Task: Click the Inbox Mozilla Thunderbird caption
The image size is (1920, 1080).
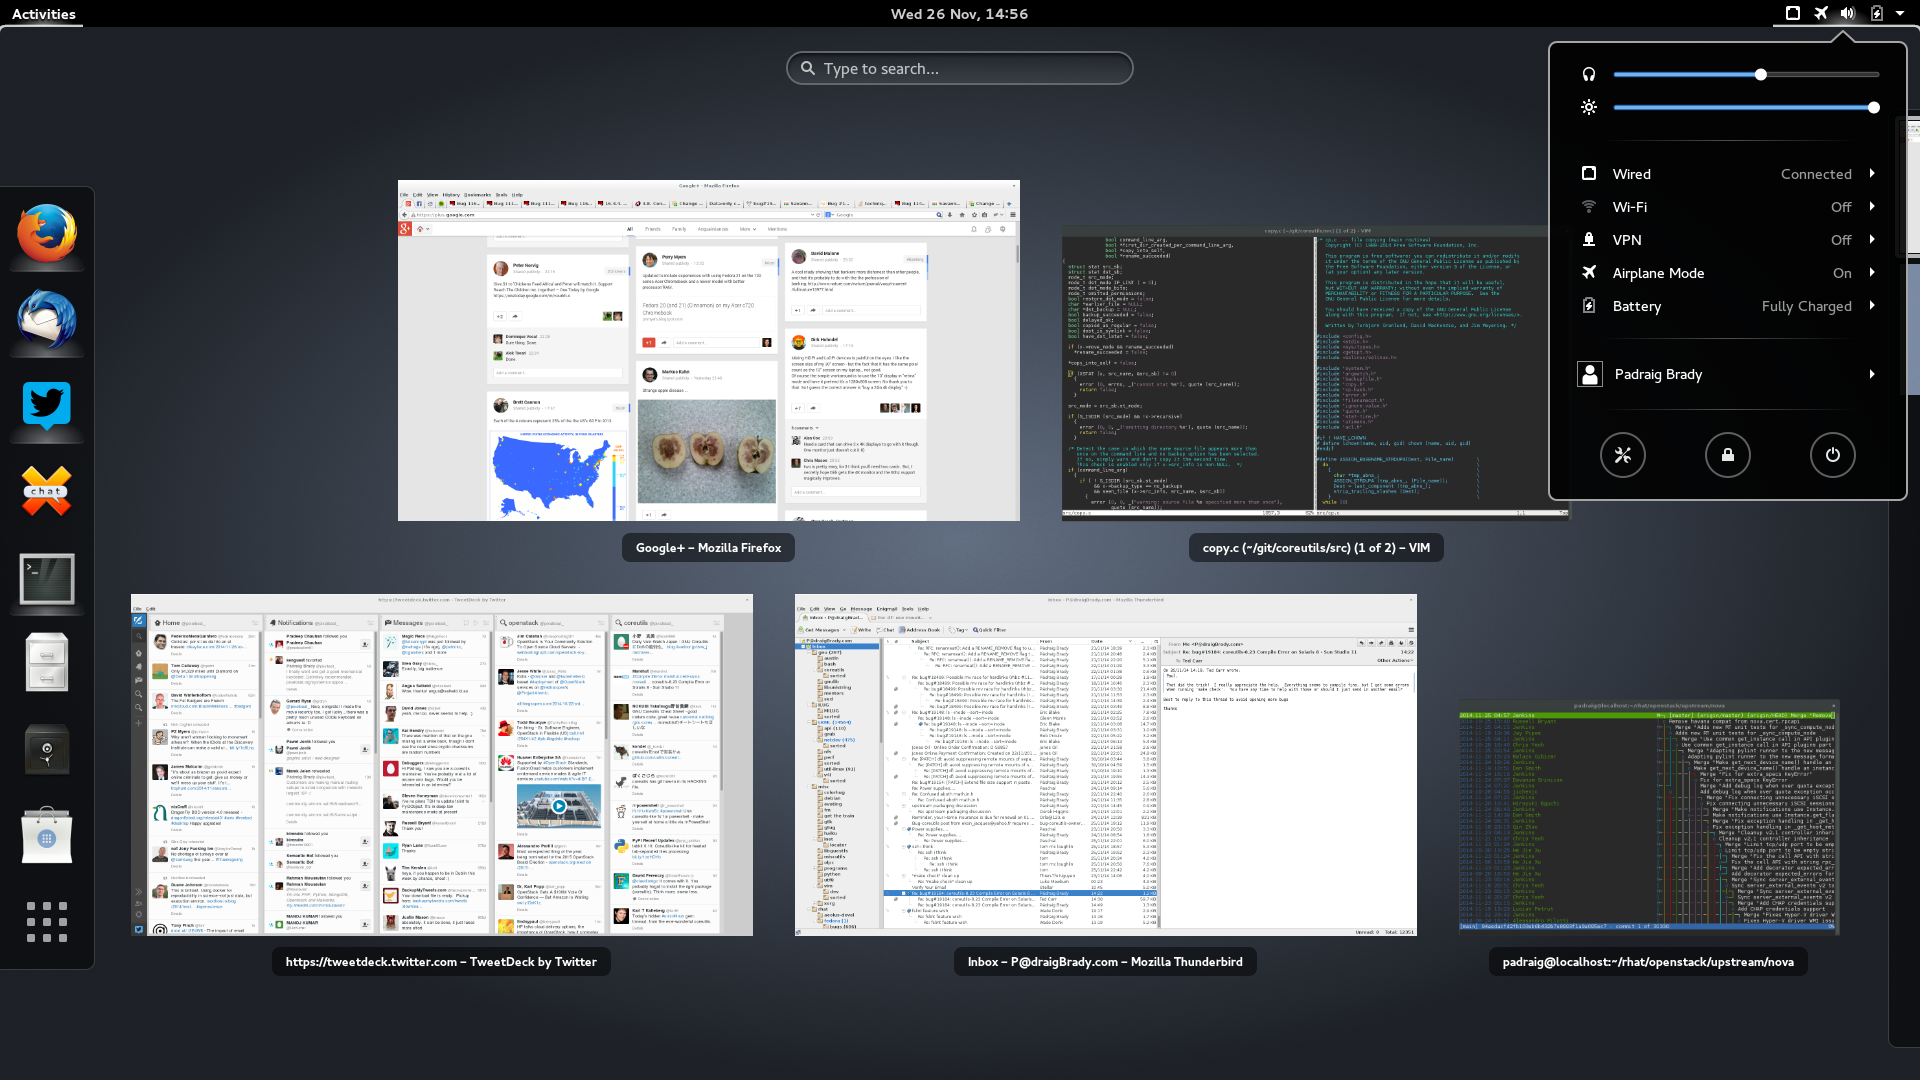Action: (1105, 962)
